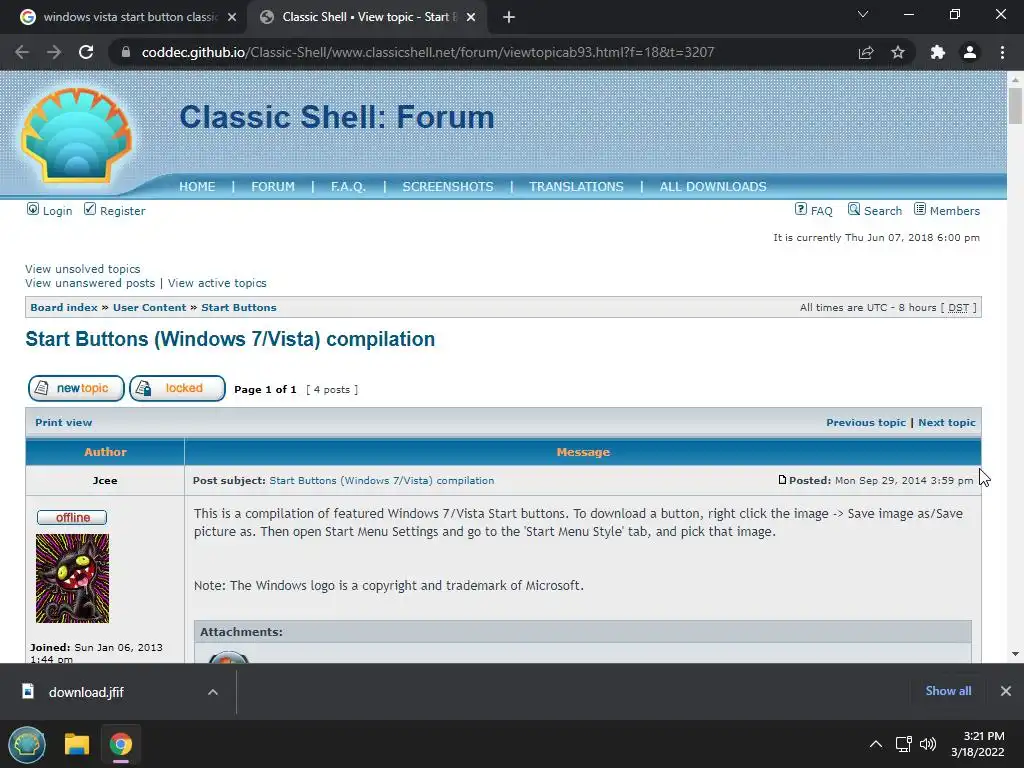Image resolution: width=1024 pixels, height=768 pixels.
Task: Open SCREENSHOTS in site navigation
Action: coord(448,187)
